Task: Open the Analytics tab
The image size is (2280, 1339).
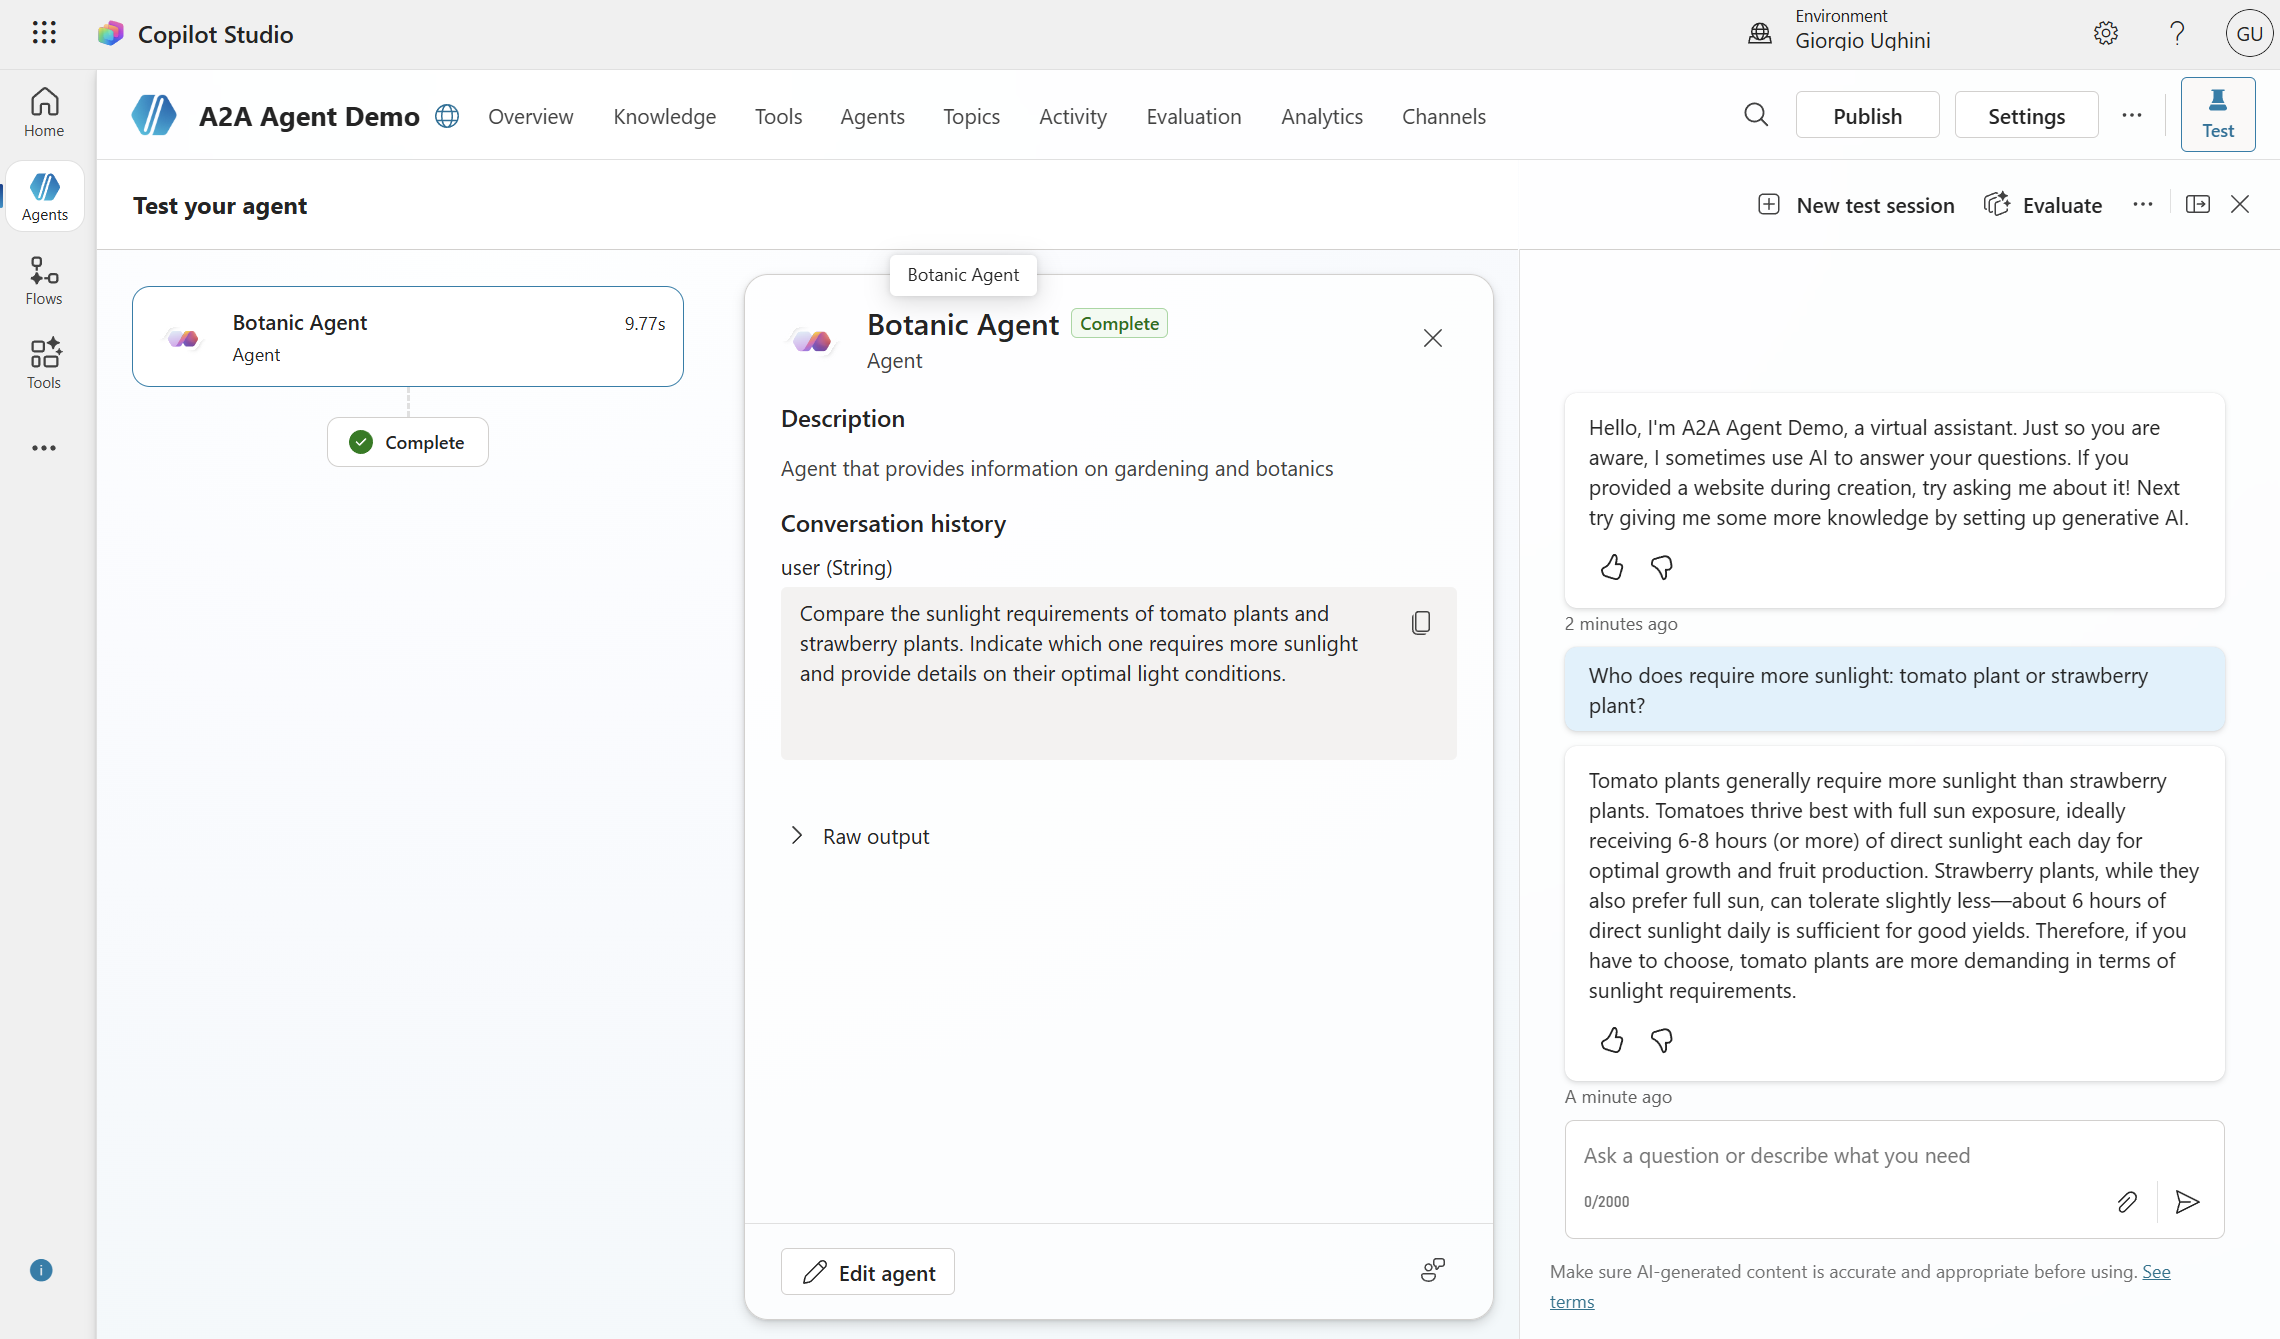Action: click(x=1321, y=116)
